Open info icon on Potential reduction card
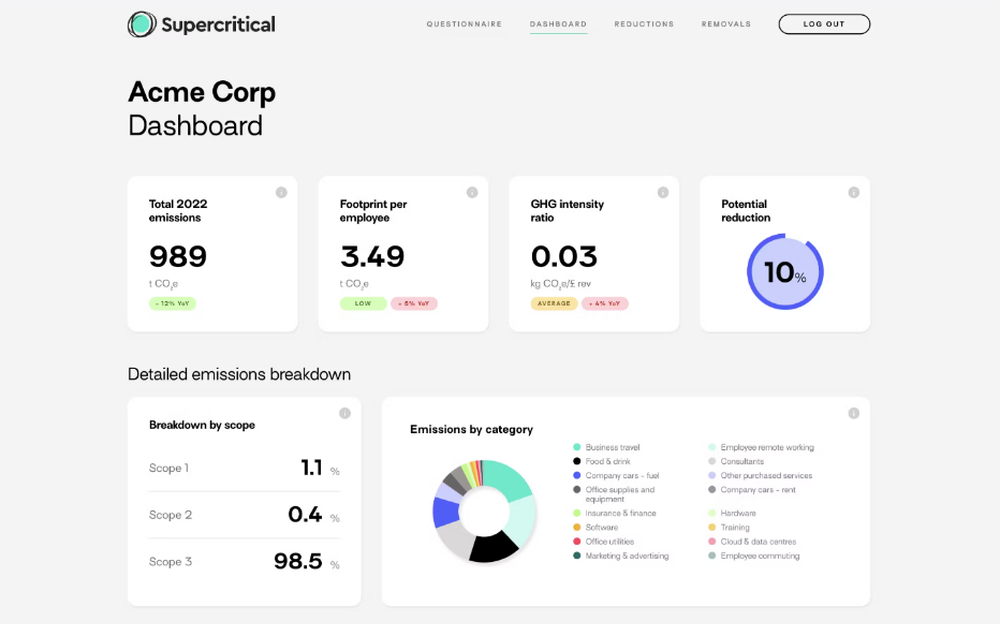 [853, 192]
